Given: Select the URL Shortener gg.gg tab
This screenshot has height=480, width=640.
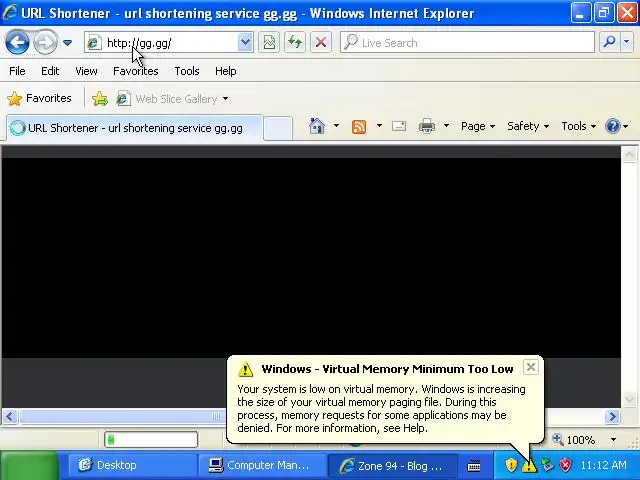Looking at the screenshot, I should click(x=135, y=128).
